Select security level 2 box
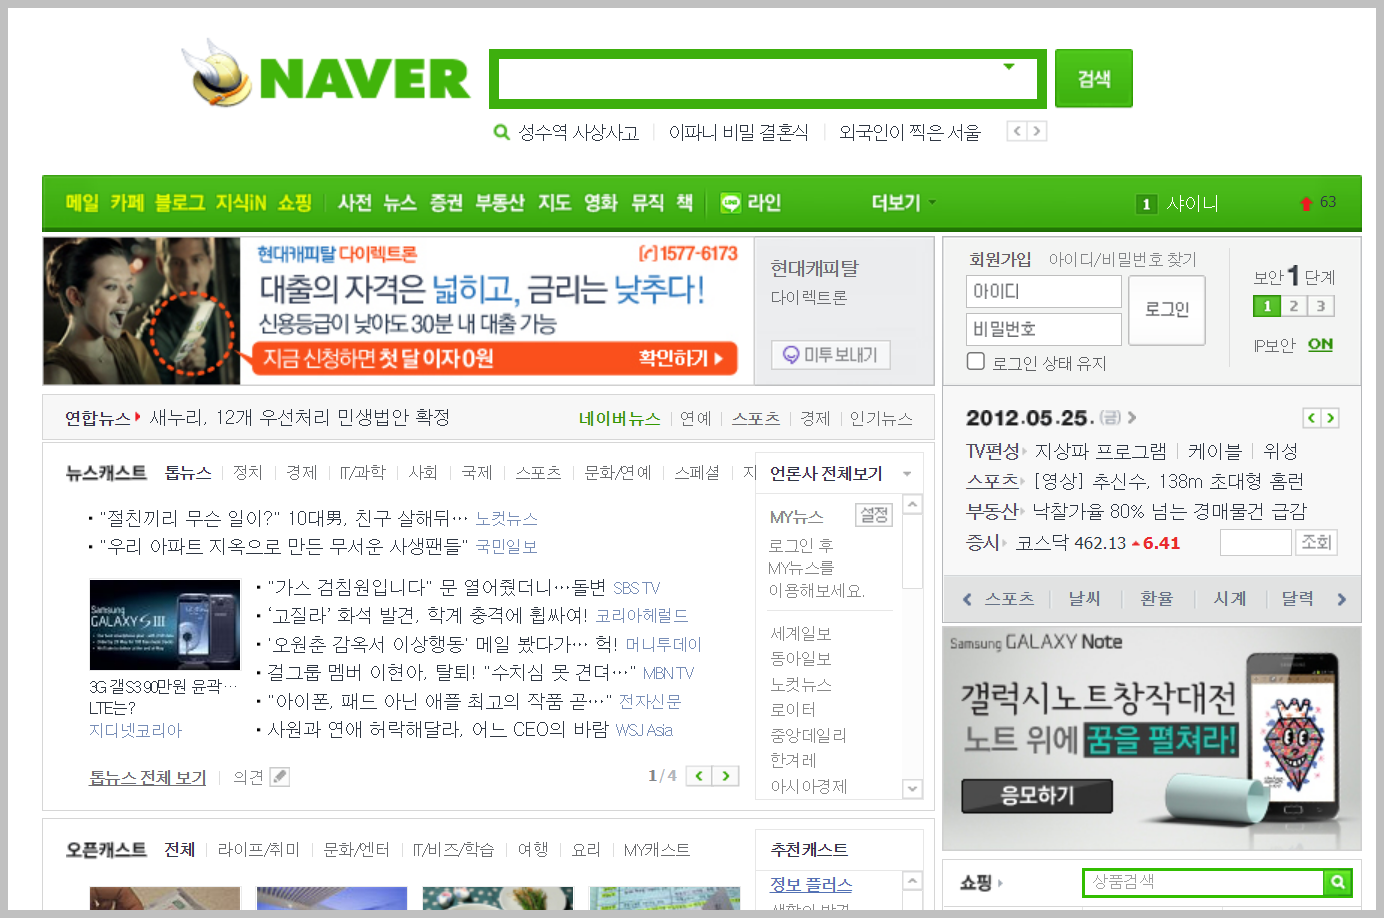This screenshot has width=1384, height=918. click(x=1294, y=306)
